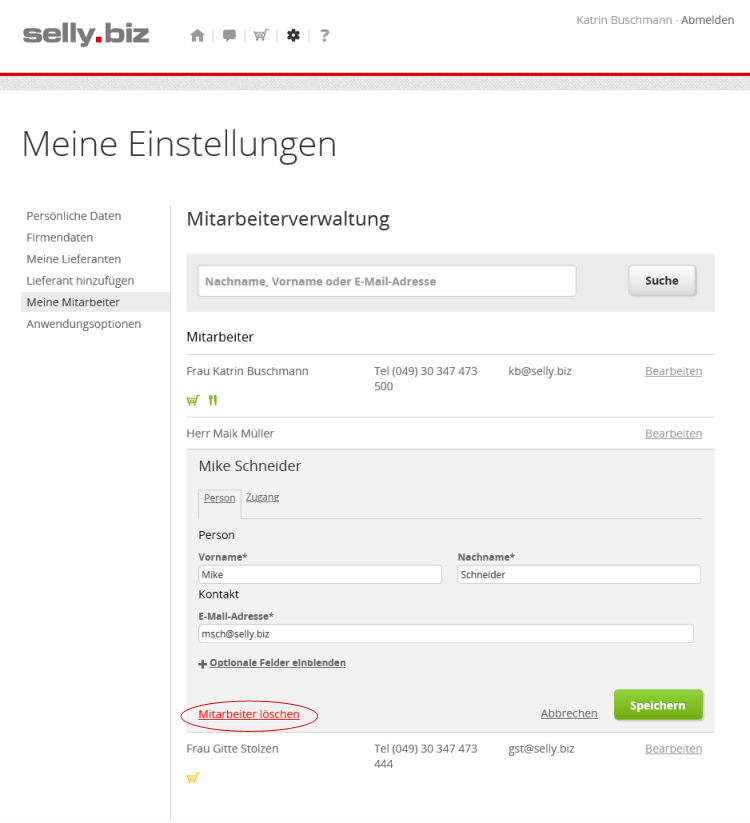This screenshot has height=823, width=750.
Task: Click the settings gear icon
Action: point(293,36)
